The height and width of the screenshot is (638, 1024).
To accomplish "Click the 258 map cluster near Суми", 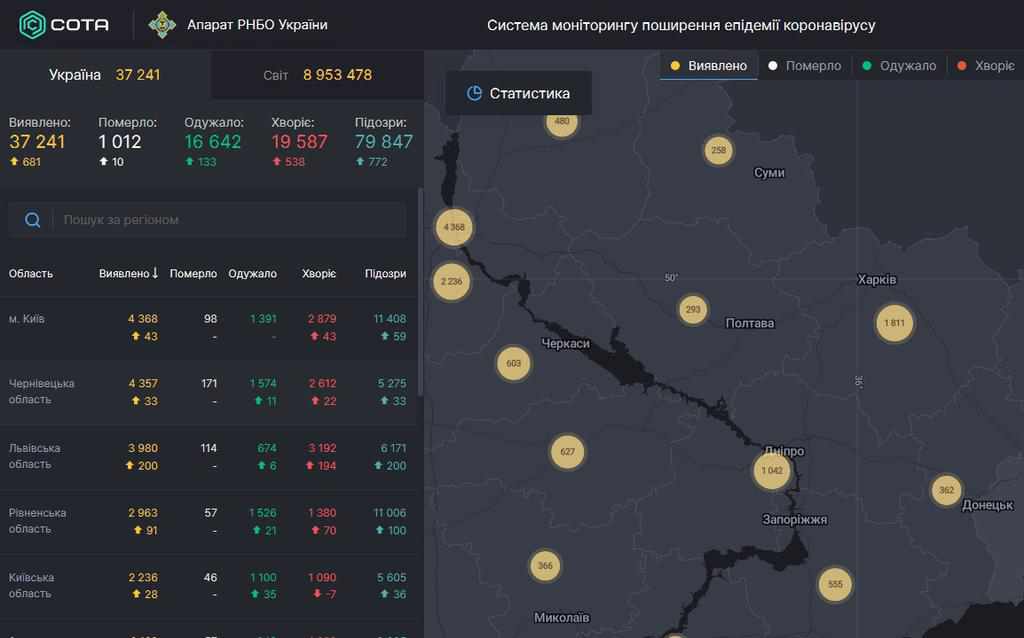I will click(718, 151).
